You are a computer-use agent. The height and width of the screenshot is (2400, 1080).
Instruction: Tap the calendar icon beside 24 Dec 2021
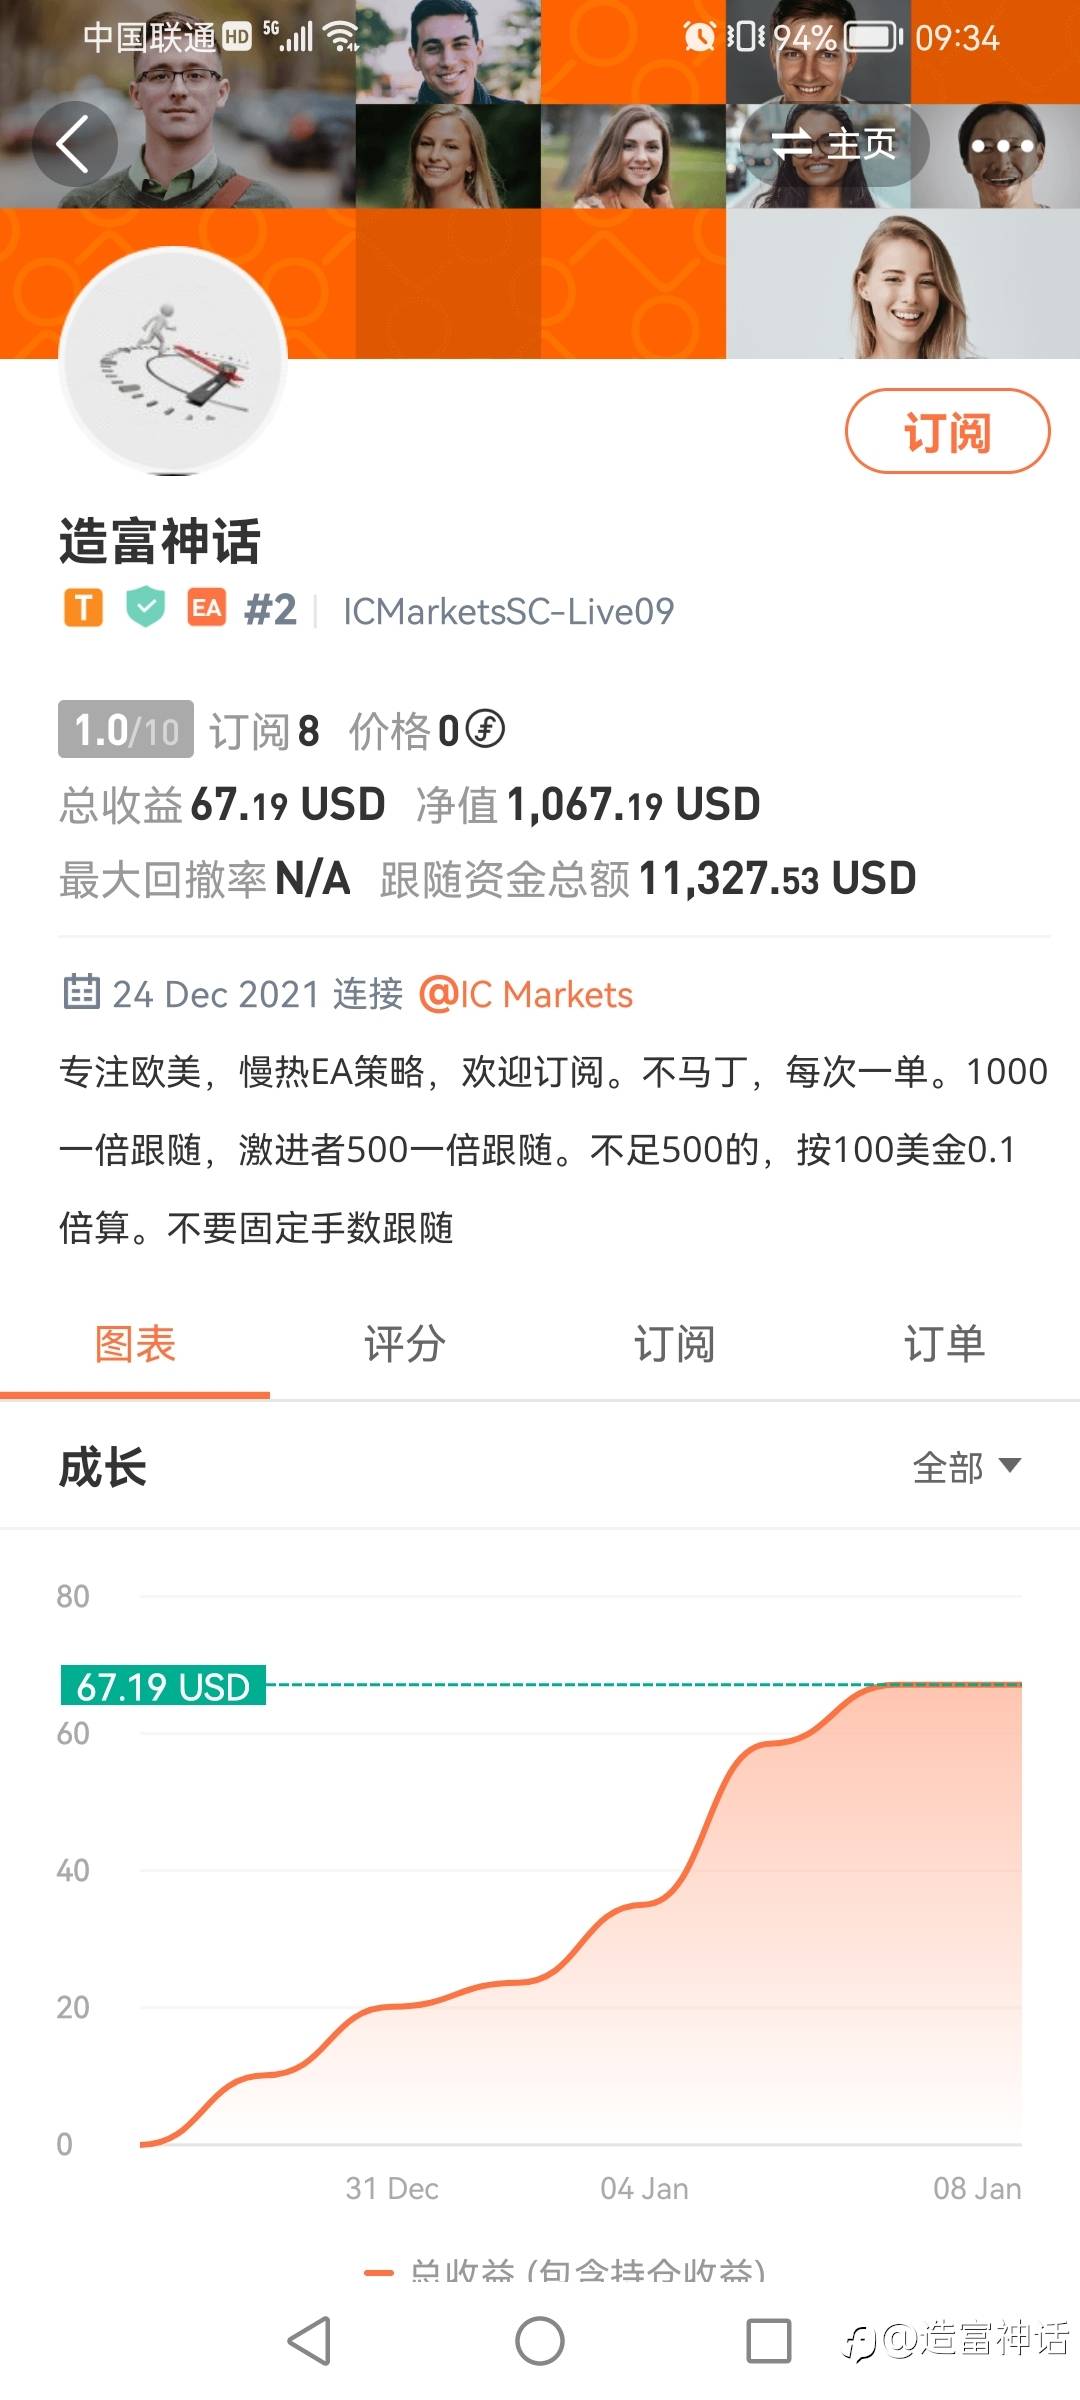point(81,992)
